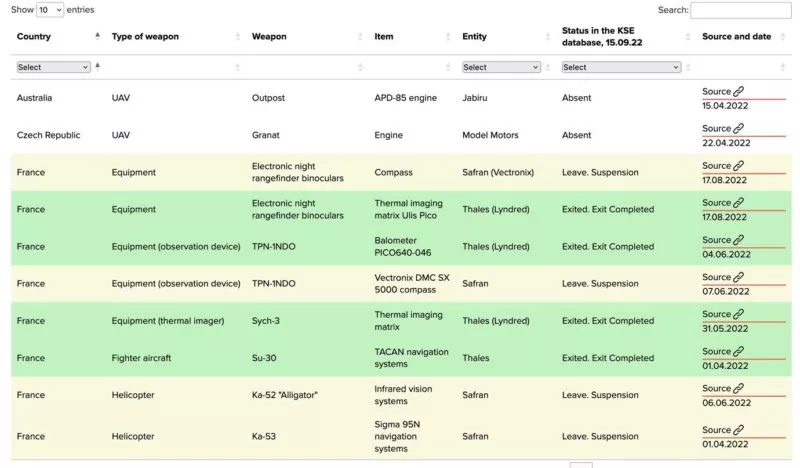Open the Status filter Select dropdown
The height and width of the screenshot is (468, 800).
[x=621, y=67]
